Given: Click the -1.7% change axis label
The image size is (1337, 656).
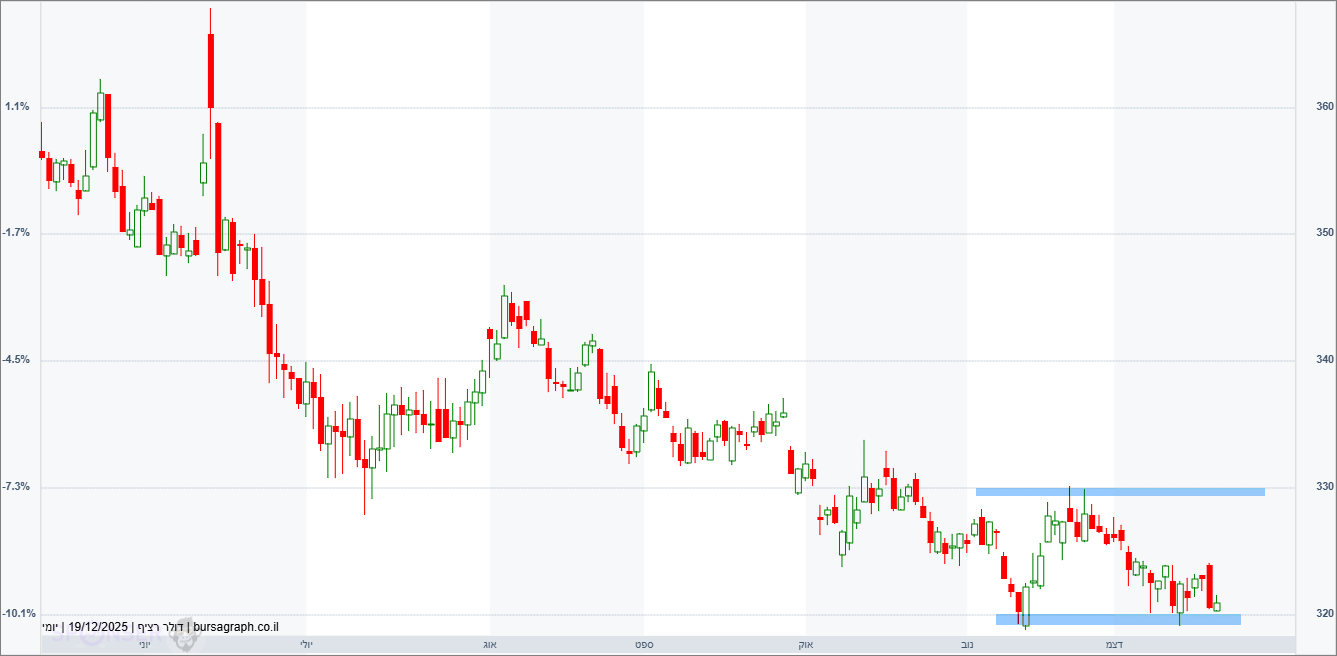Looking at the screenshot, I should 17,233.
